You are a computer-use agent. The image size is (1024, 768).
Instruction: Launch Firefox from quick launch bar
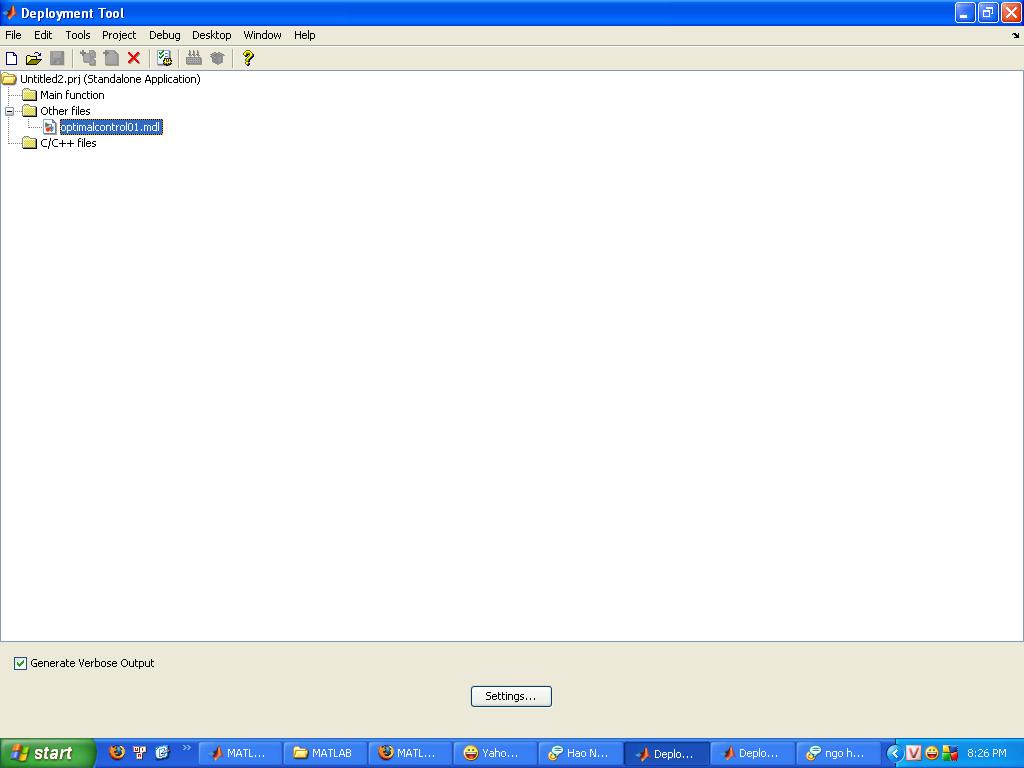tap(117, 752)
